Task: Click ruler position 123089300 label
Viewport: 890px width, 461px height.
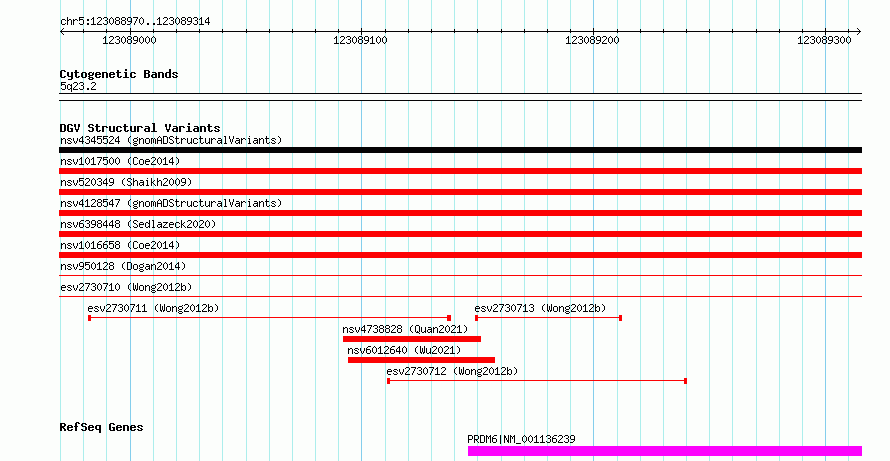Action: pyautogui.click(x=824, y=40)
